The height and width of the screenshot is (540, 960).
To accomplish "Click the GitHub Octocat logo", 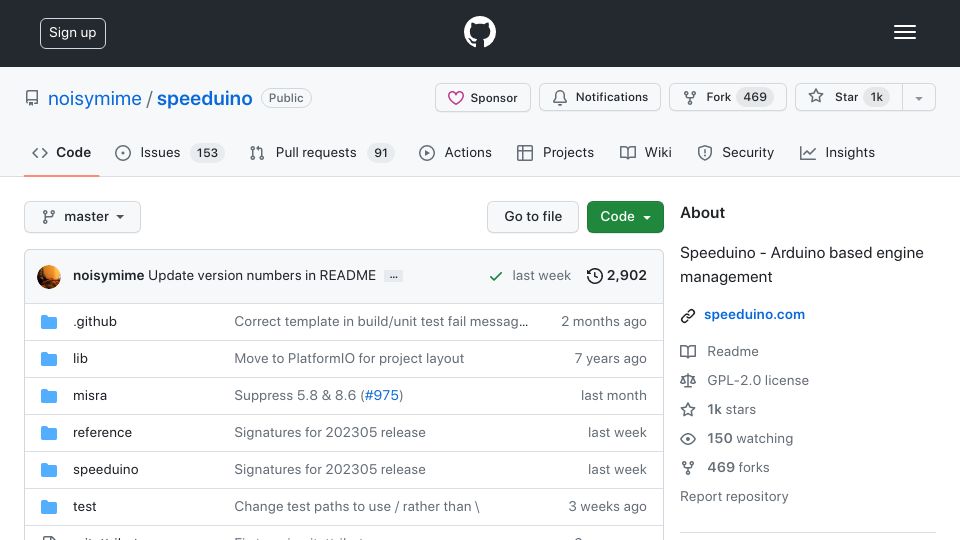I will click(479, 32).
